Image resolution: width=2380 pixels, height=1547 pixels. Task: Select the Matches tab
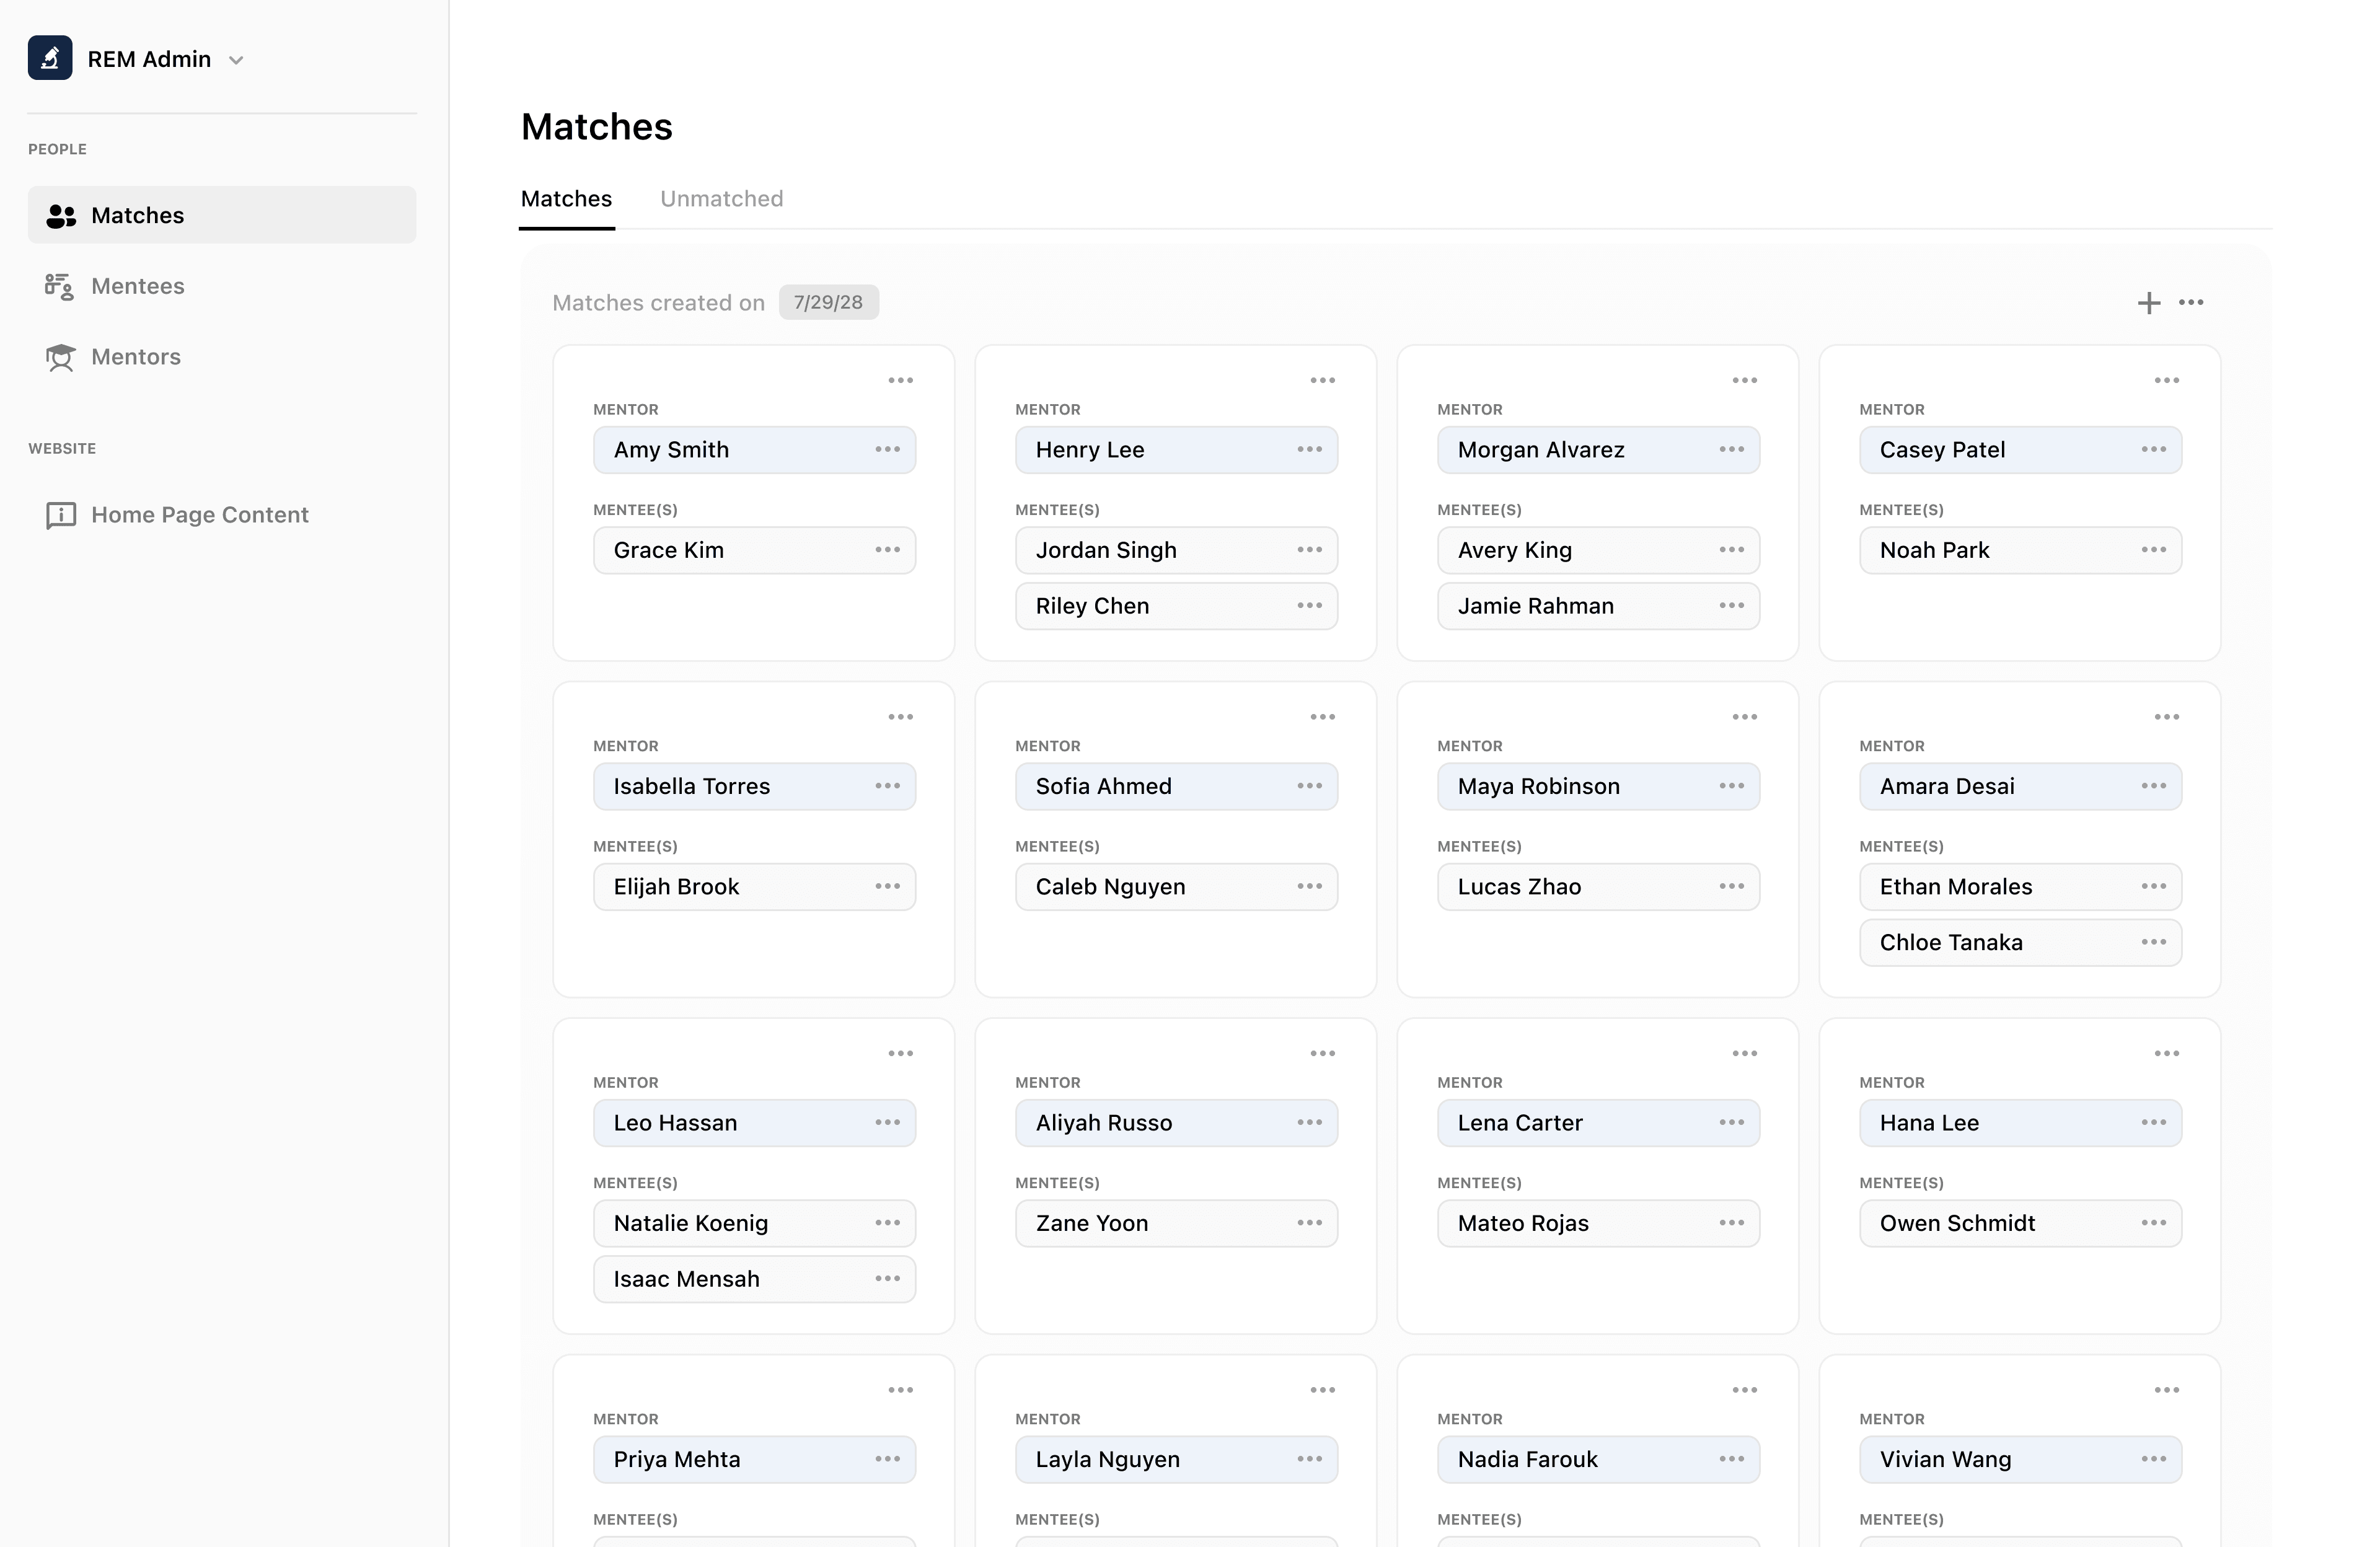(566, 199)
